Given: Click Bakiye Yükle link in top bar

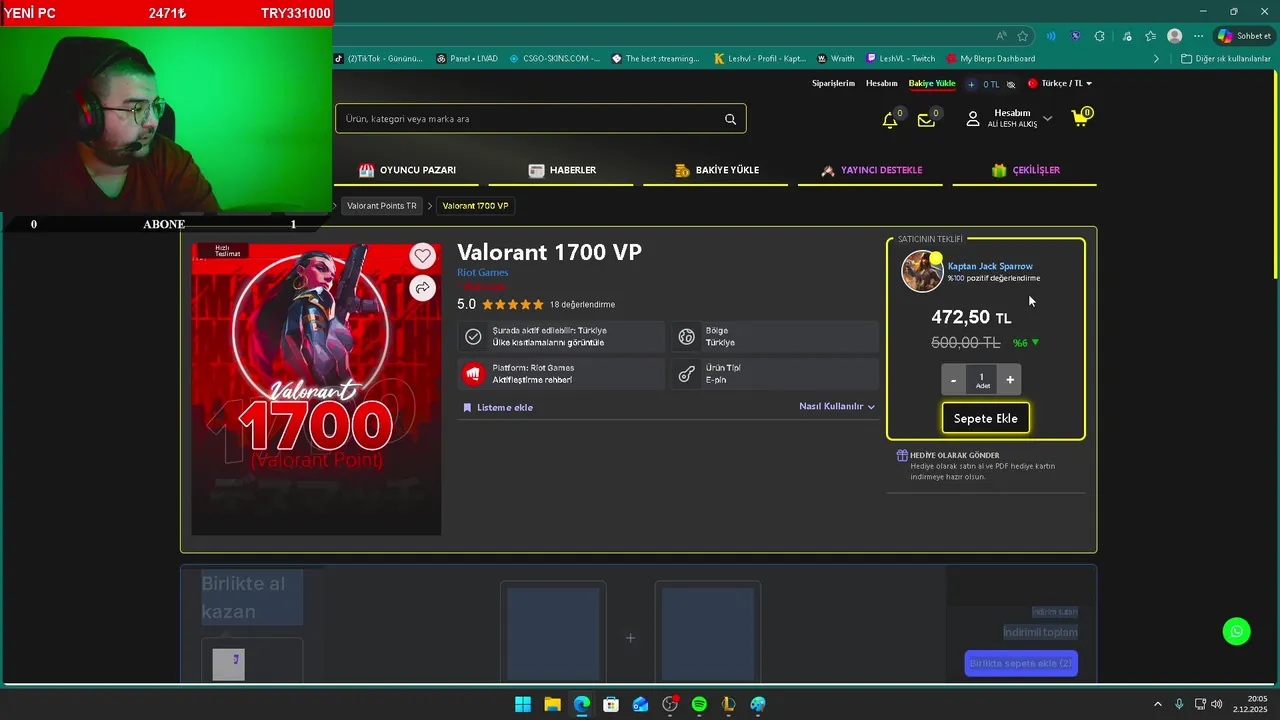Looking at the screenshot, I should [932, 84].
